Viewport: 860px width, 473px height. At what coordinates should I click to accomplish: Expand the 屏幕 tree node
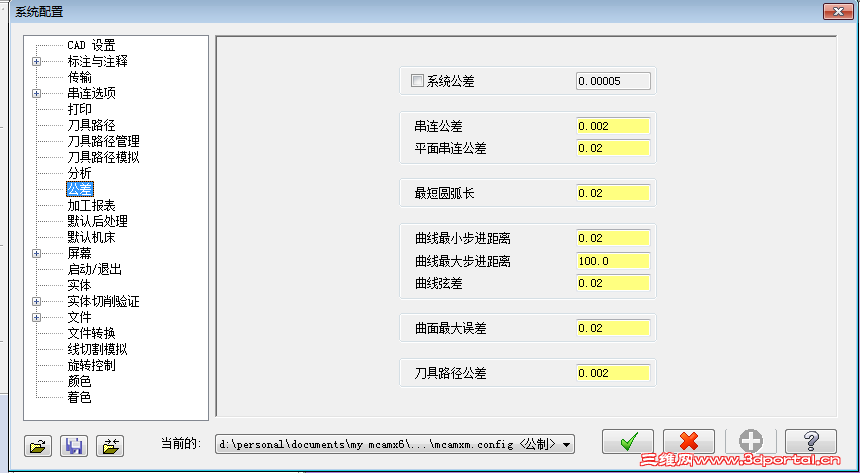pyautogui.click(x=36, y=254)
